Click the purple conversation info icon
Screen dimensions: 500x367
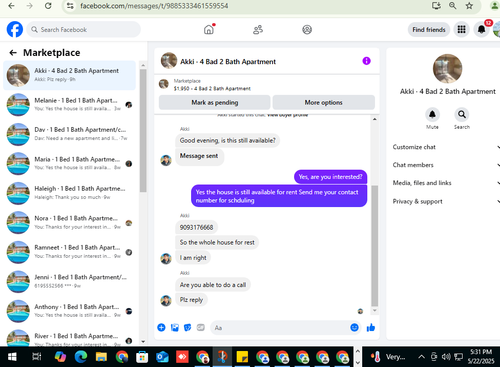pos(366,61)
